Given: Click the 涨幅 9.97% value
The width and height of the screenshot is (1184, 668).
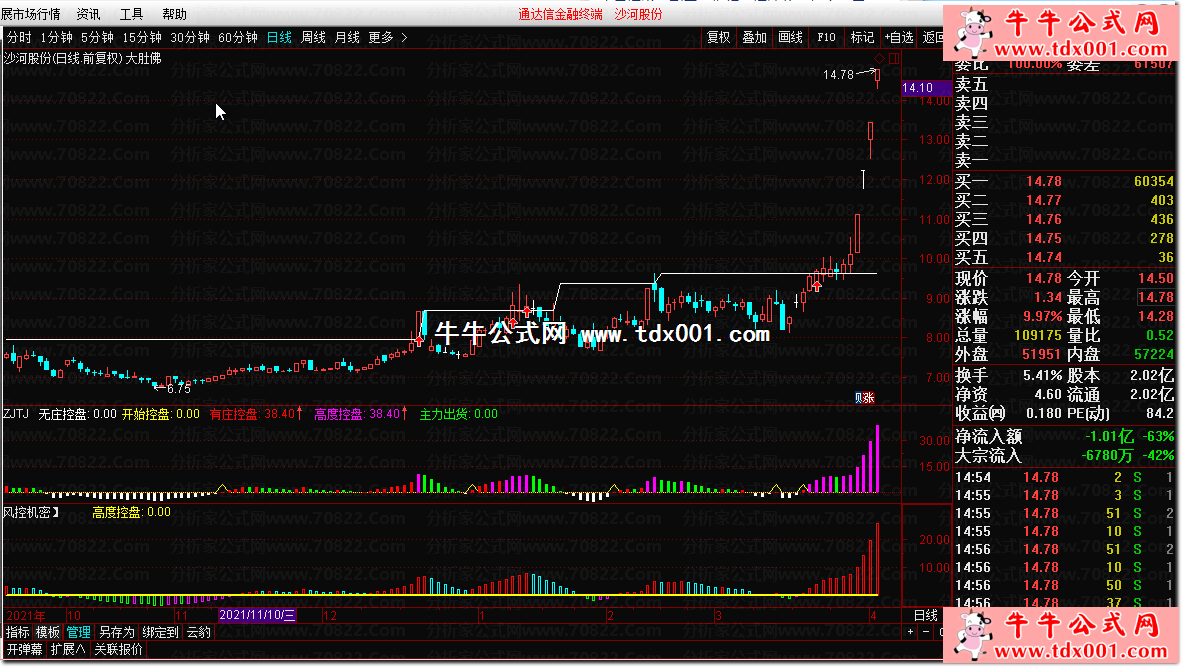Looking at the screenshot, I should 1042,316.
